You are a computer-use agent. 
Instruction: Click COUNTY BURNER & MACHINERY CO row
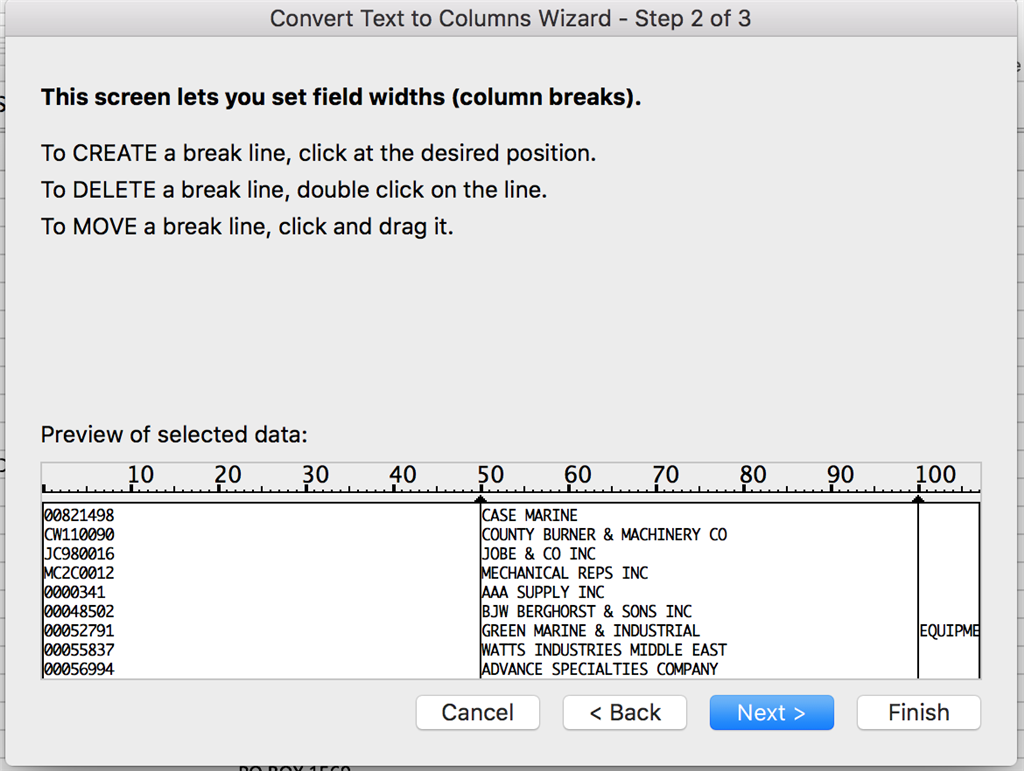pyautogui.click(x=604, y=535)
